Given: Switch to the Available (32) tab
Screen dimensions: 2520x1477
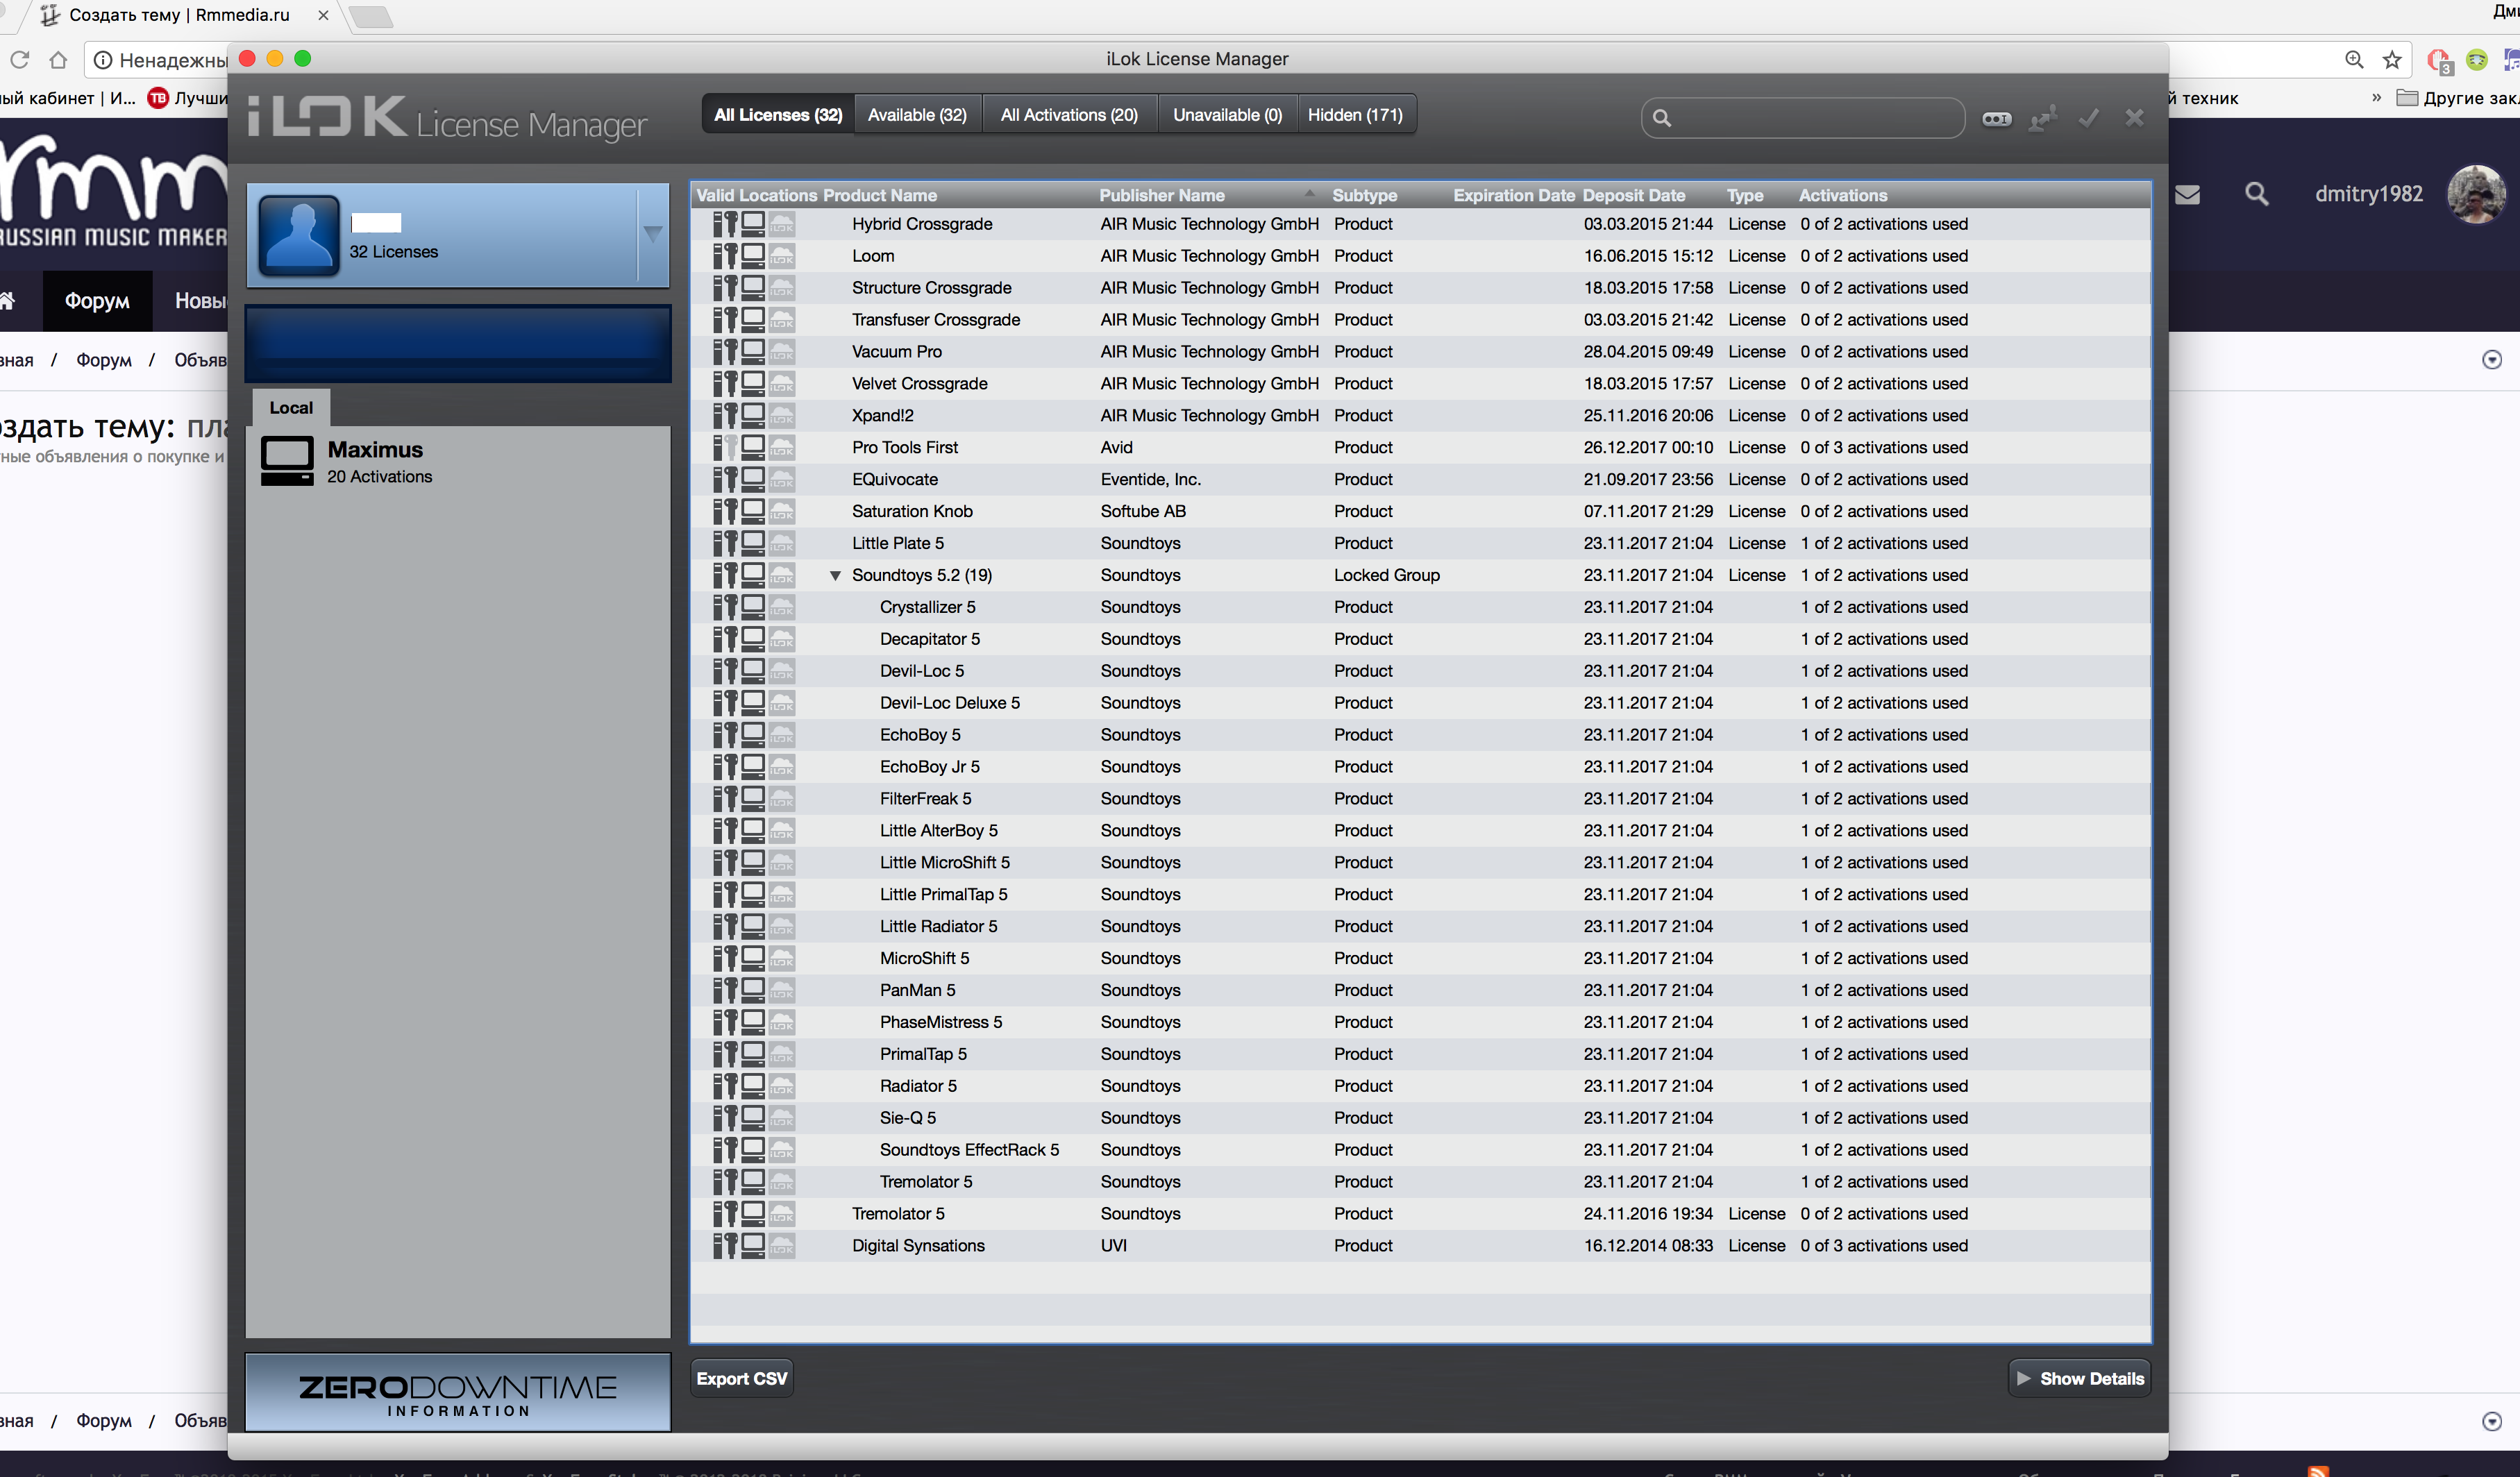Looking at the screenshot, I should click(x=917, y=115).
